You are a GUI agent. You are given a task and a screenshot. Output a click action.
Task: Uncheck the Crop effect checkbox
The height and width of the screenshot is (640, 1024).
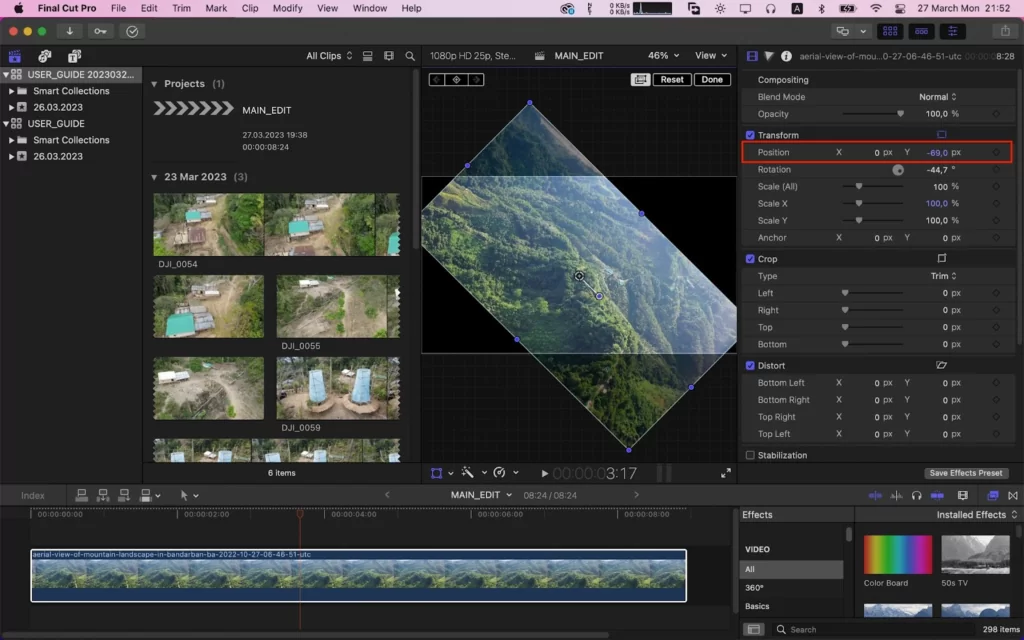750,259
